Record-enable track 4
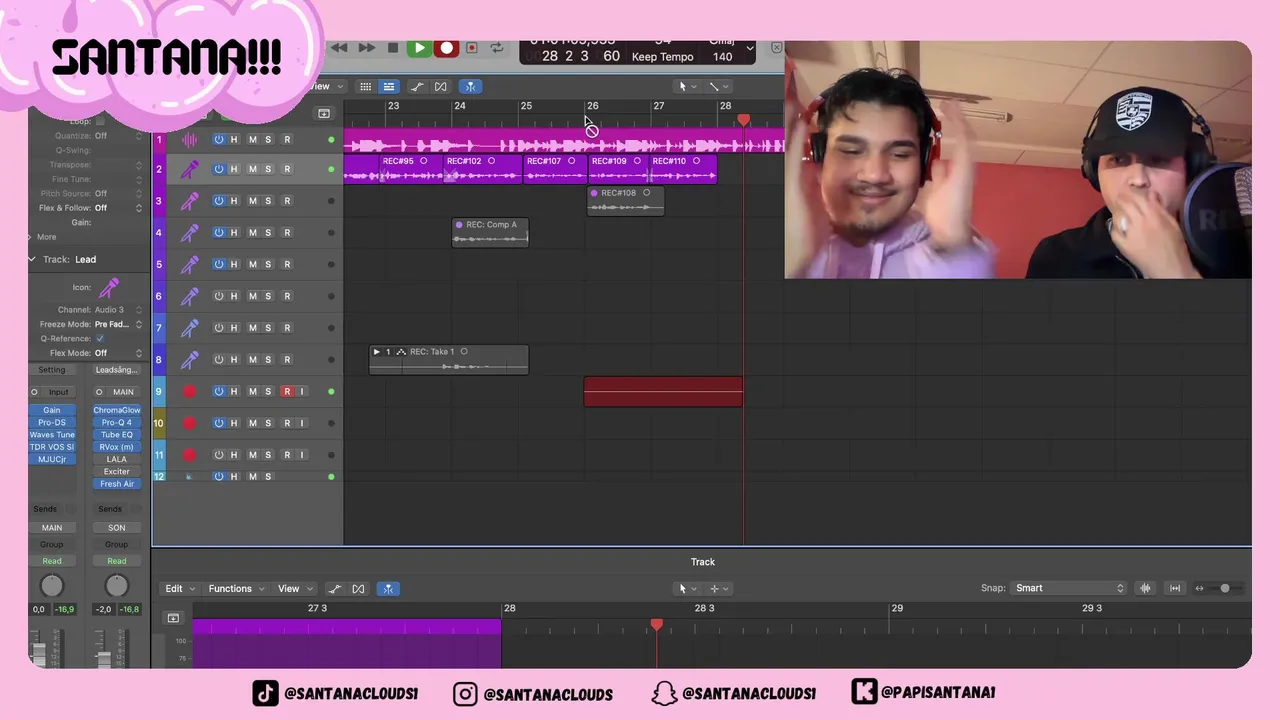Image resolution: width=1280 pixels, height=720 pixels. (287, 233)
